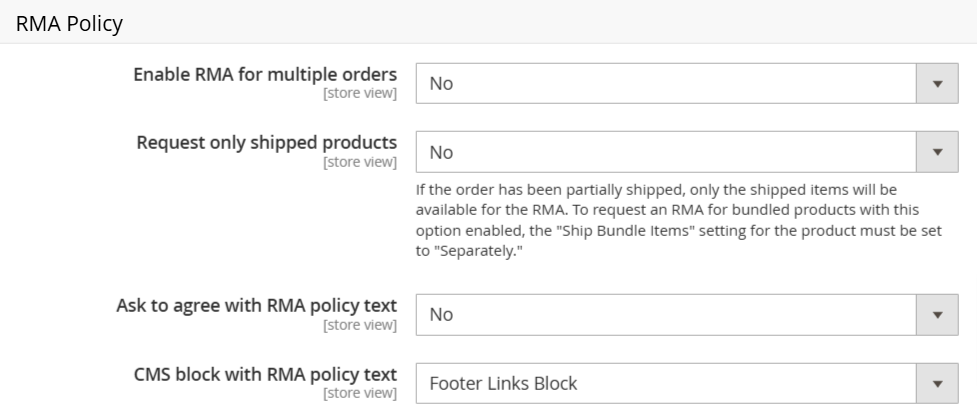Open Enable RMA for multiple orders dropdown

[x=687, y=83]
